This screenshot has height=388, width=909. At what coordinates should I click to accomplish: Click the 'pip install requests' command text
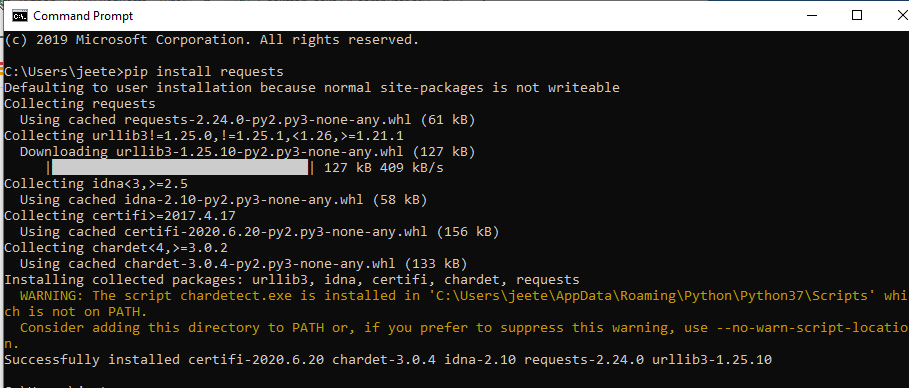coord(204,72)
